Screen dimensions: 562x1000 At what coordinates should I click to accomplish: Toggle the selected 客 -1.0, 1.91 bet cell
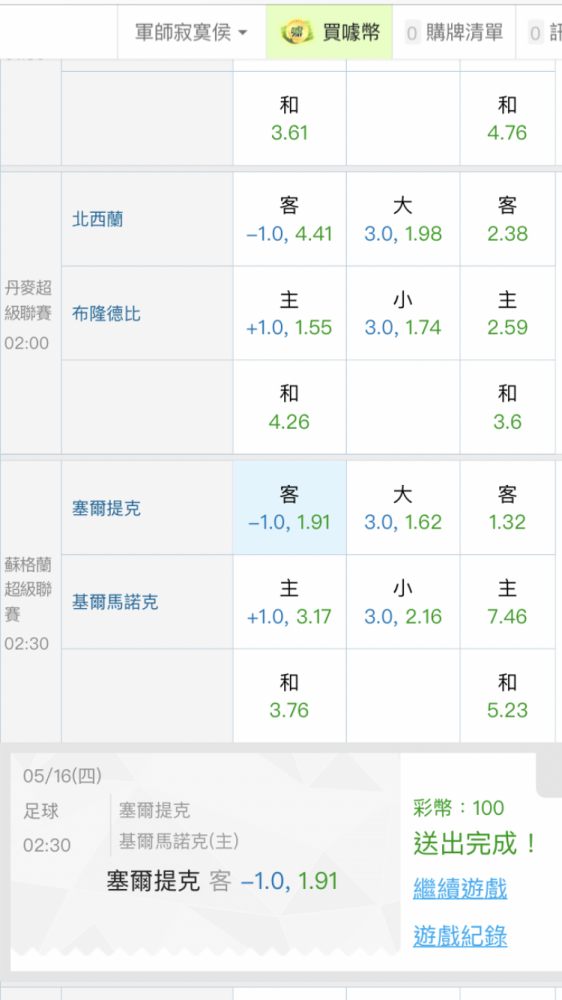tap(290, 508)
